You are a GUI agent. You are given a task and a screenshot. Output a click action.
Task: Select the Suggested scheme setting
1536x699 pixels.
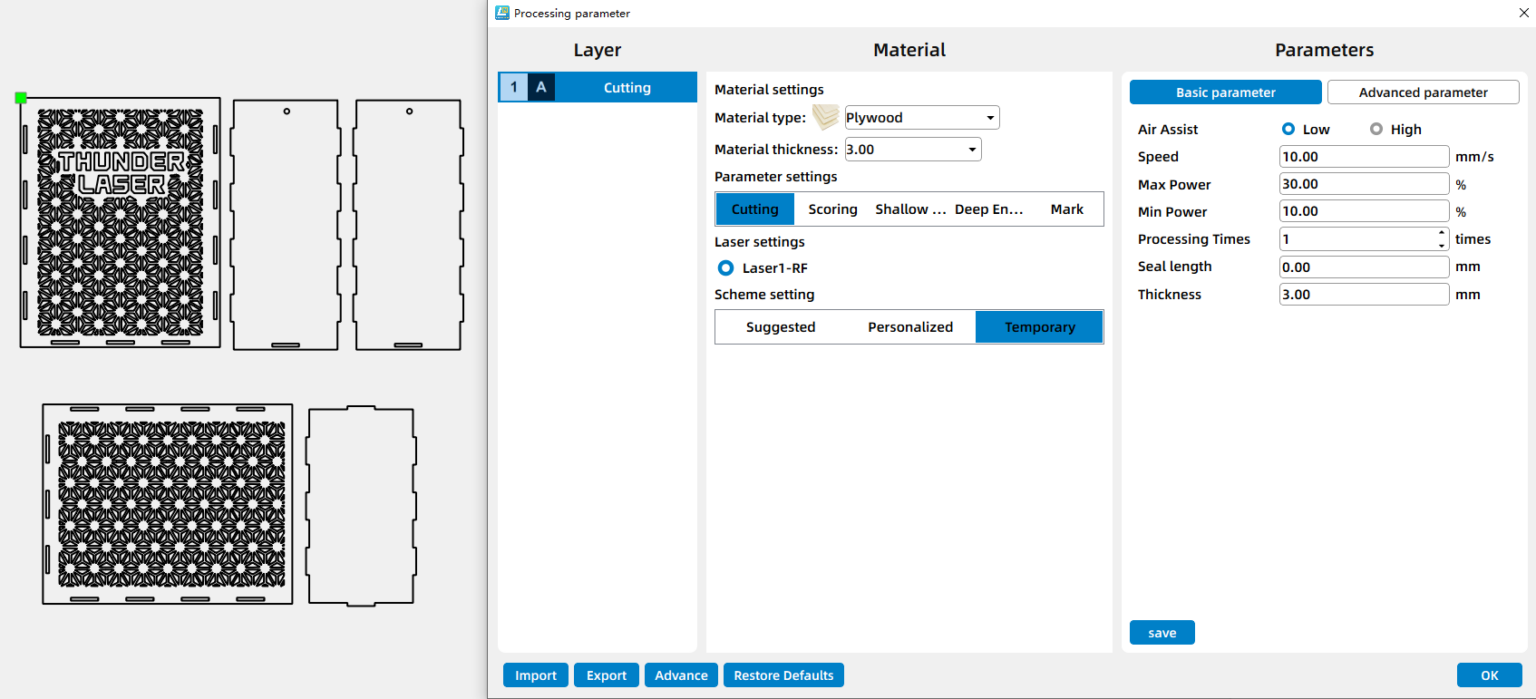pos(780,327)
